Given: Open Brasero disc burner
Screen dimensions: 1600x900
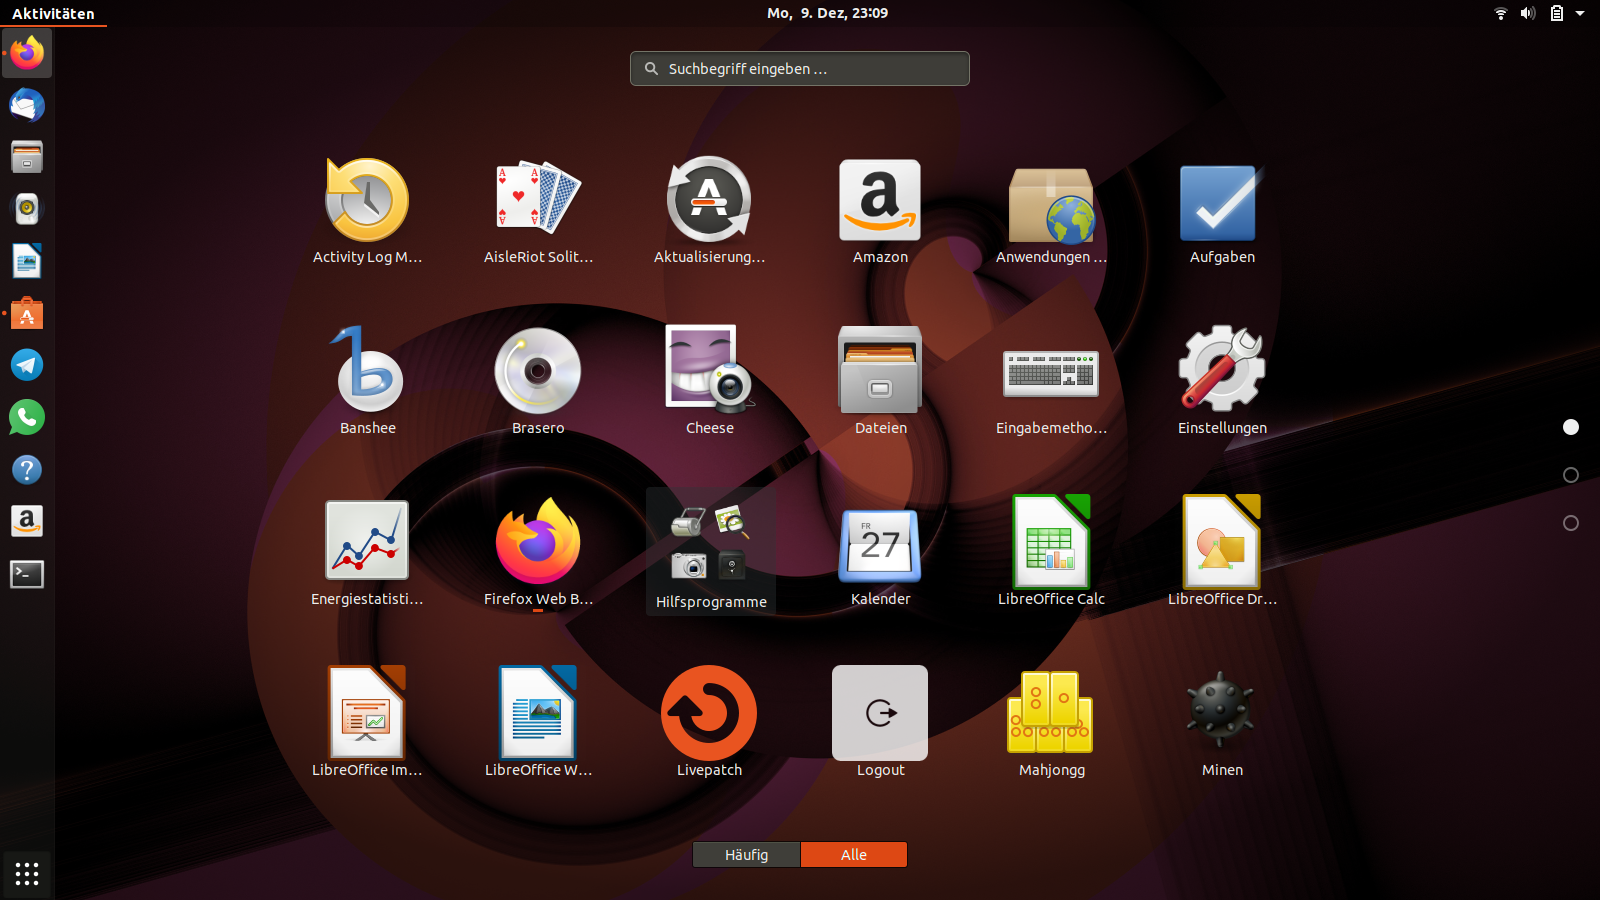Looking at the screenshot, I should click(x=538, y=382).
